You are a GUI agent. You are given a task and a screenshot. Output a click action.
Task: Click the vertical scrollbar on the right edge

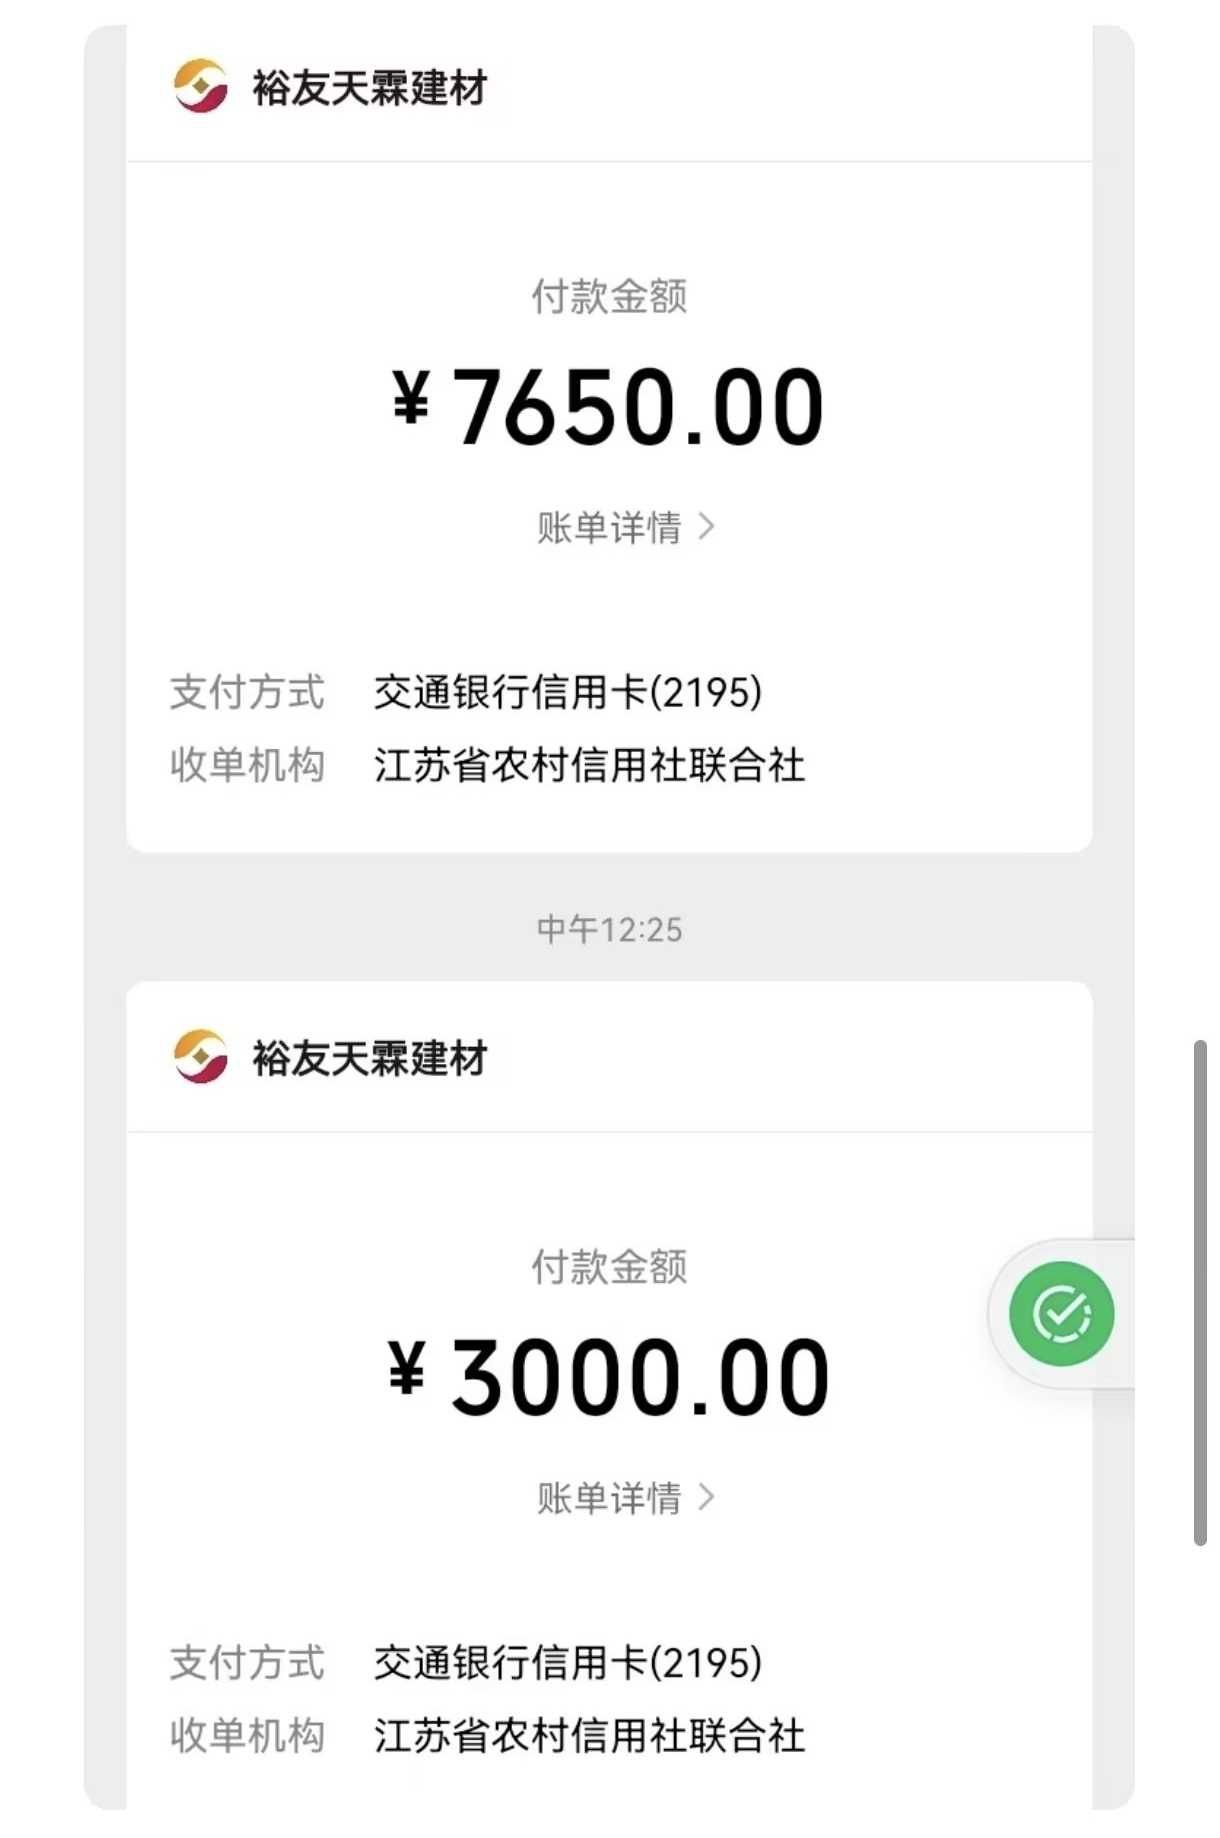[1199, 1292]
